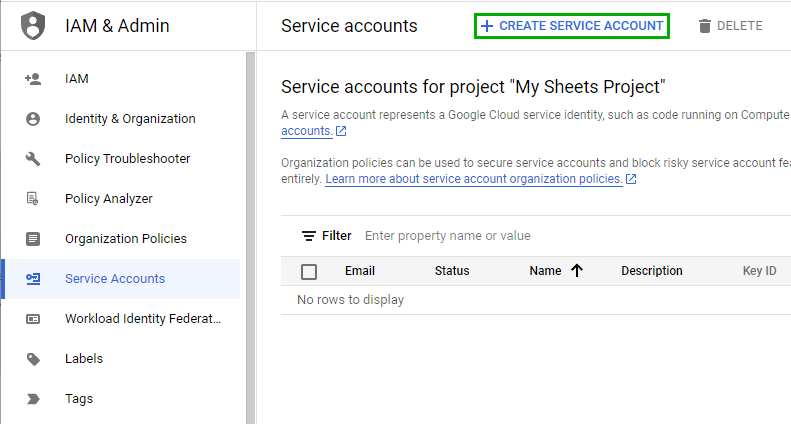Click the Workload Identity Federation card icon
791x424 pixels.
point(33,319)
